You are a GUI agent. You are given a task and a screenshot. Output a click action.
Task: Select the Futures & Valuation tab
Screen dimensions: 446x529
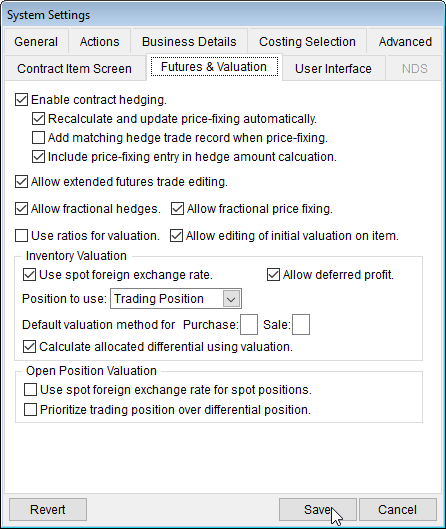click(x=214, y=67)
